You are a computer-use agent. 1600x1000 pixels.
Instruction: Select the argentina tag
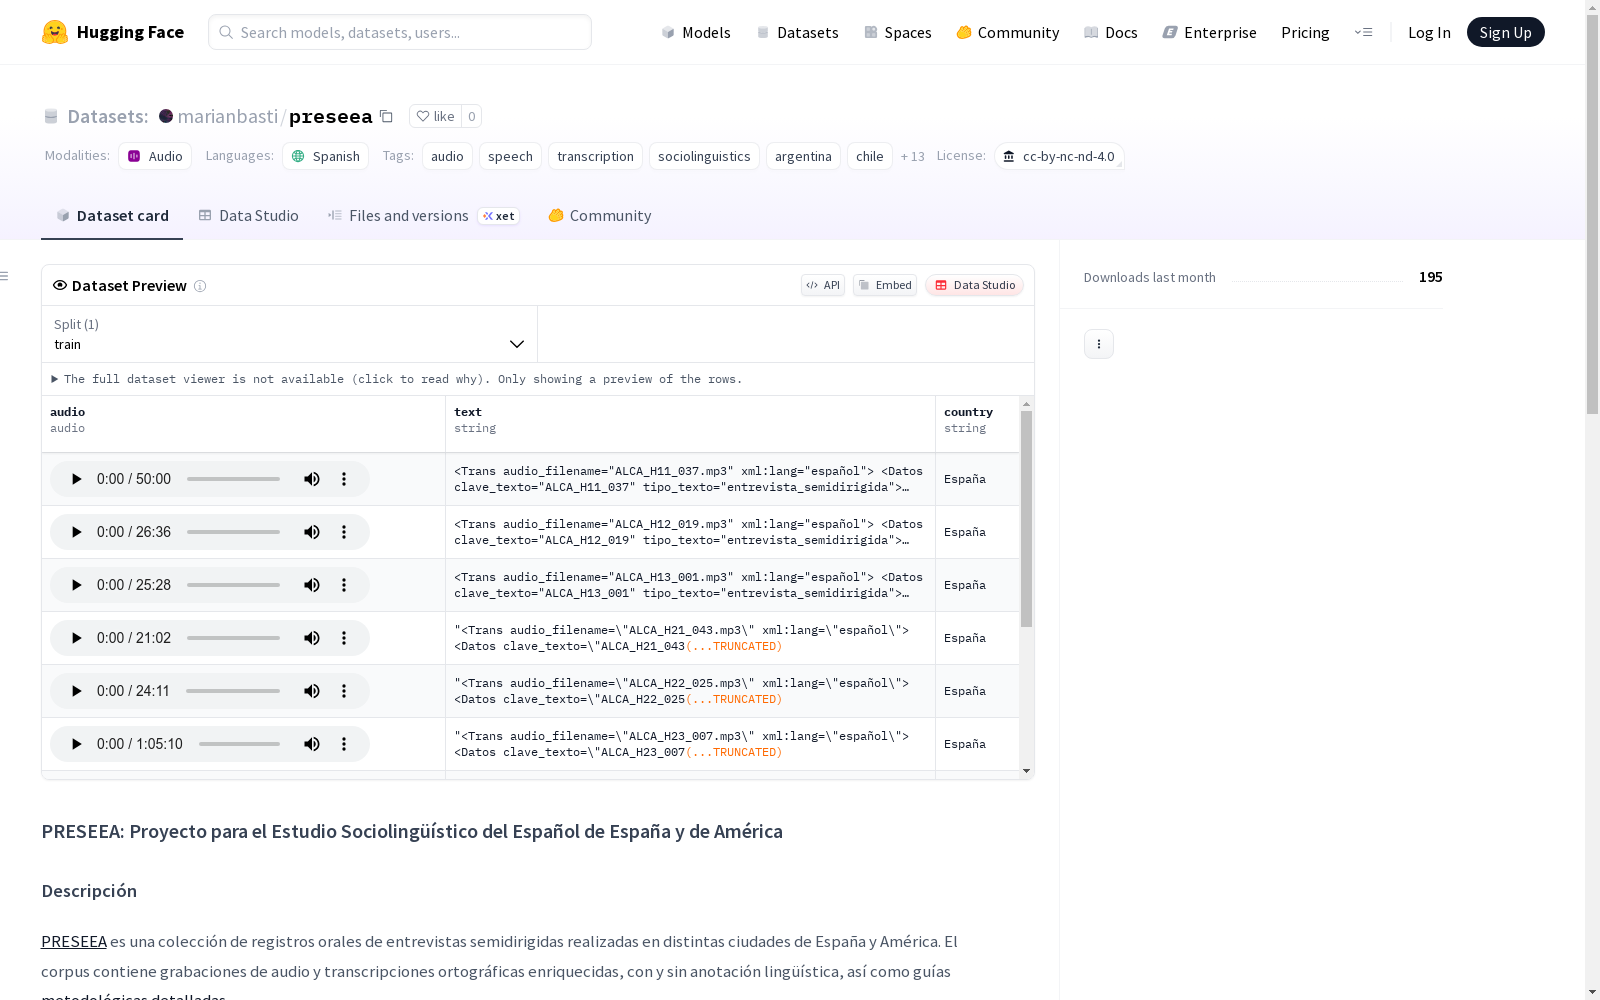803,156
